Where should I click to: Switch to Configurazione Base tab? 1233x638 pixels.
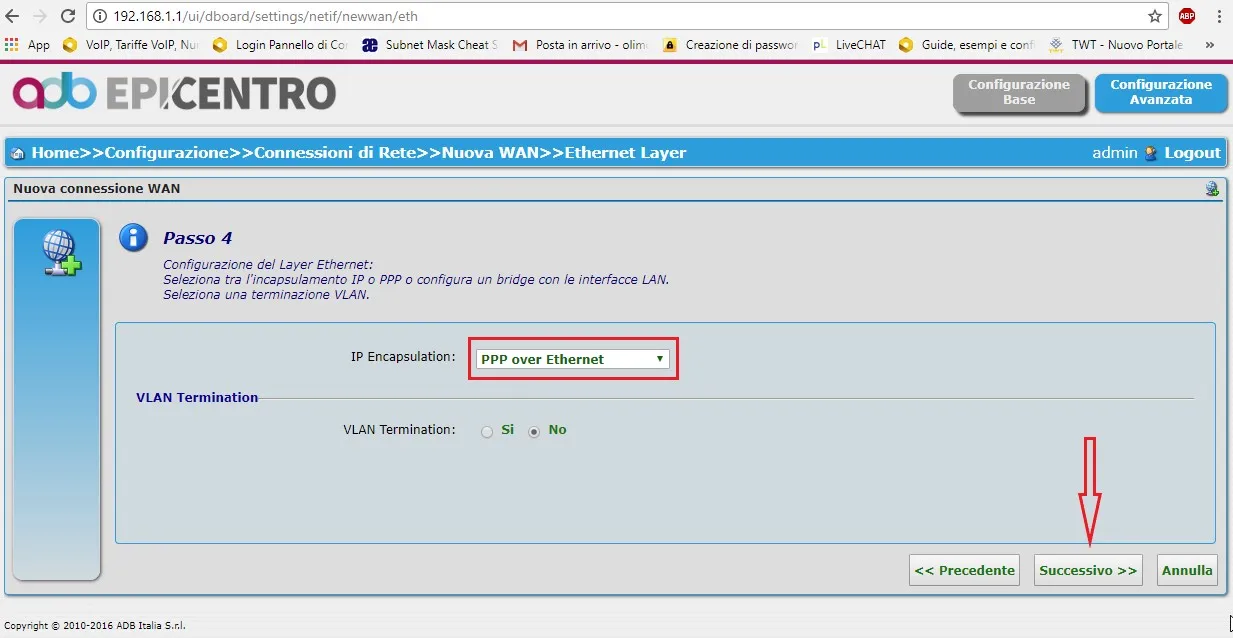1019,92
